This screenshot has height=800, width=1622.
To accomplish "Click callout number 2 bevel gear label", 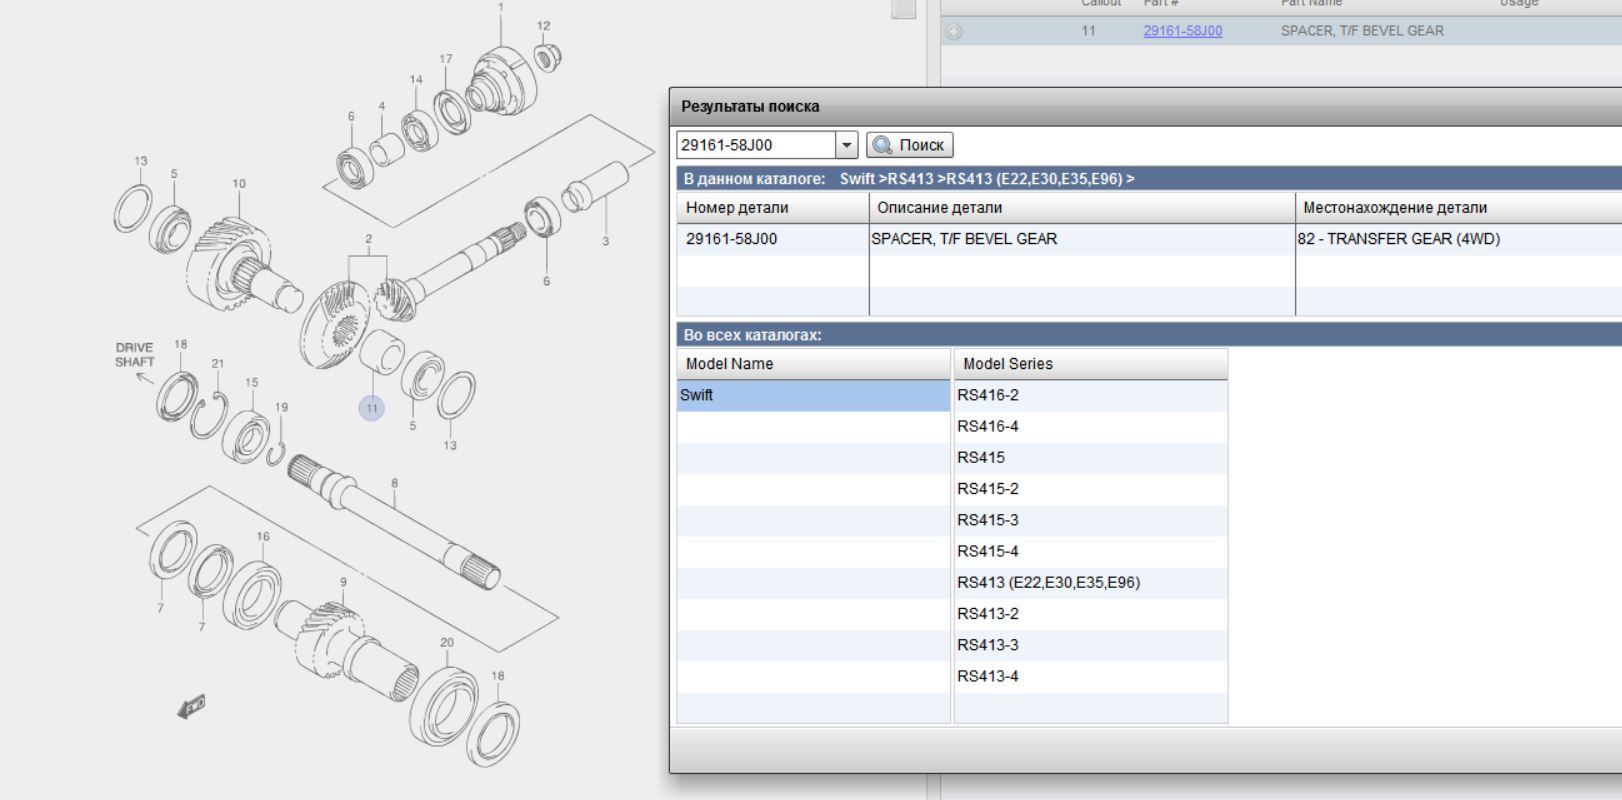I will (368, 239).
